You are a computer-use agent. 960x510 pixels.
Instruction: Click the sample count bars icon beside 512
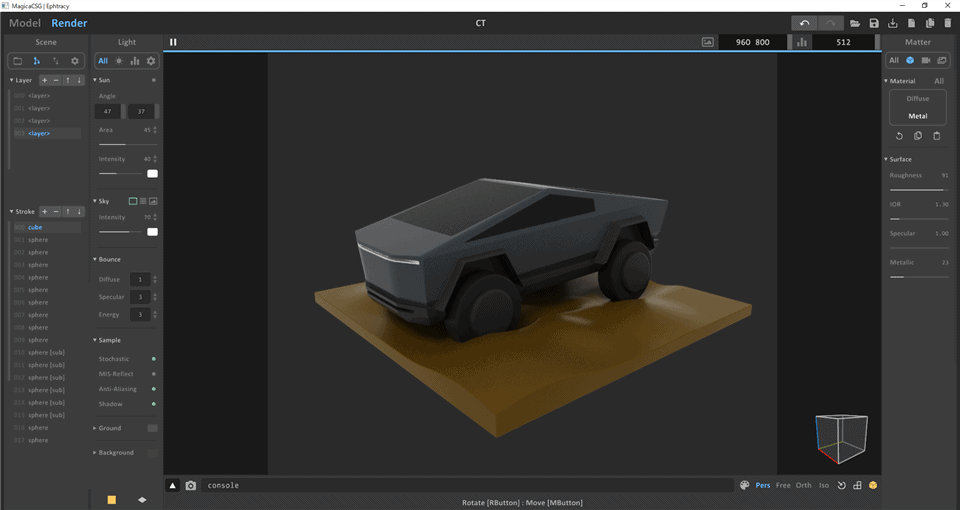pos(801,42)
